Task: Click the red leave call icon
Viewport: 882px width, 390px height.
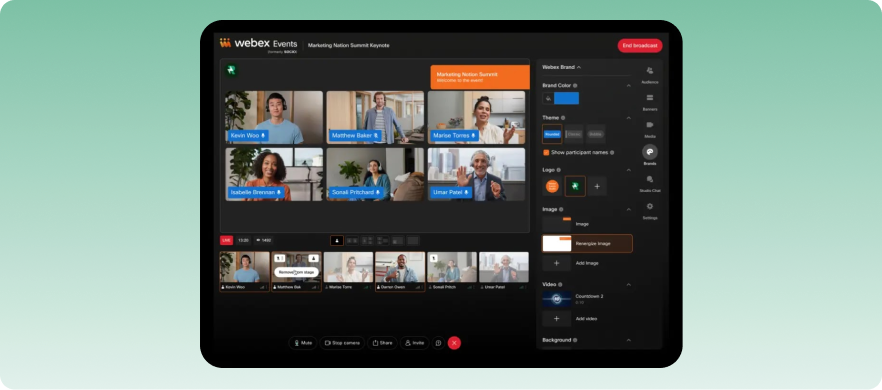Action: [454, 343]
